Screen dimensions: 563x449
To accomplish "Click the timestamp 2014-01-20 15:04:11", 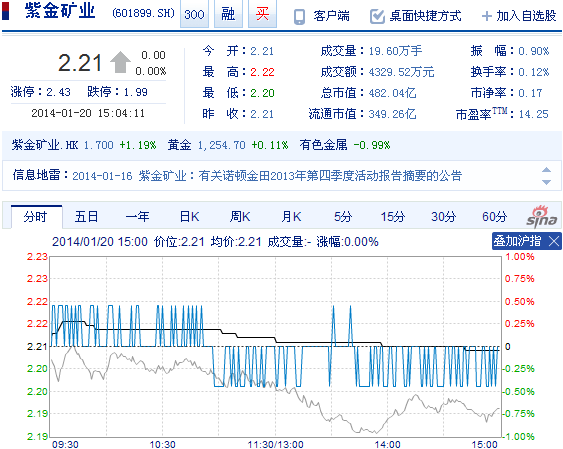I will point(88,113).
